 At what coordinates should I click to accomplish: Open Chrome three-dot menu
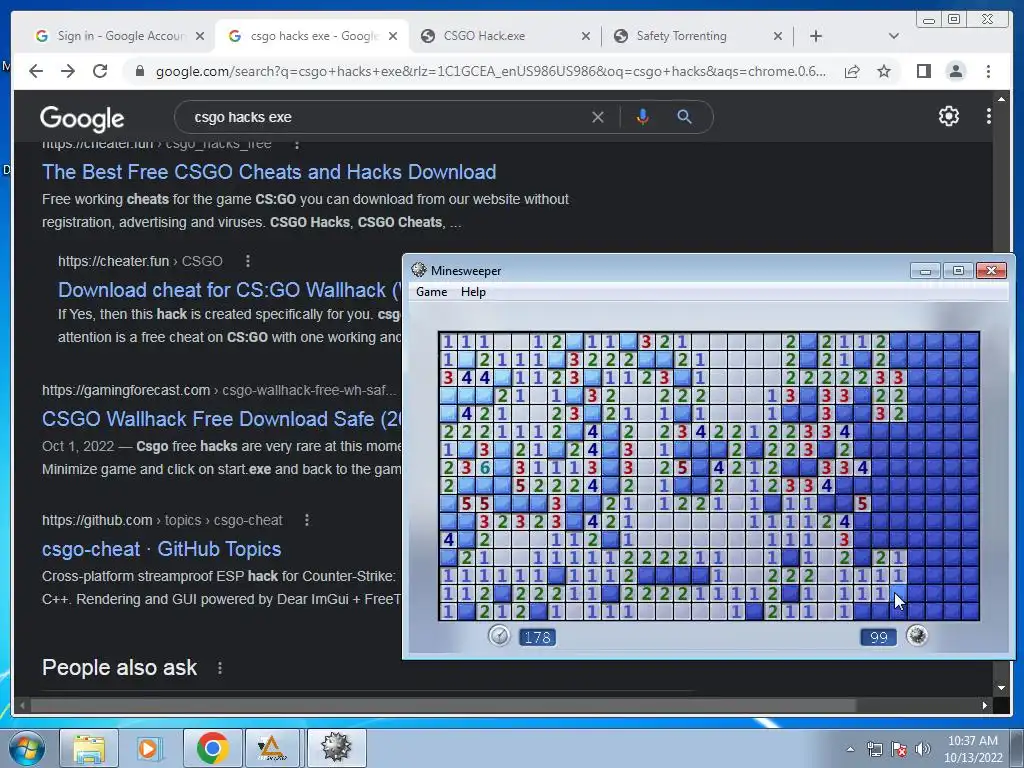[988, 71]
